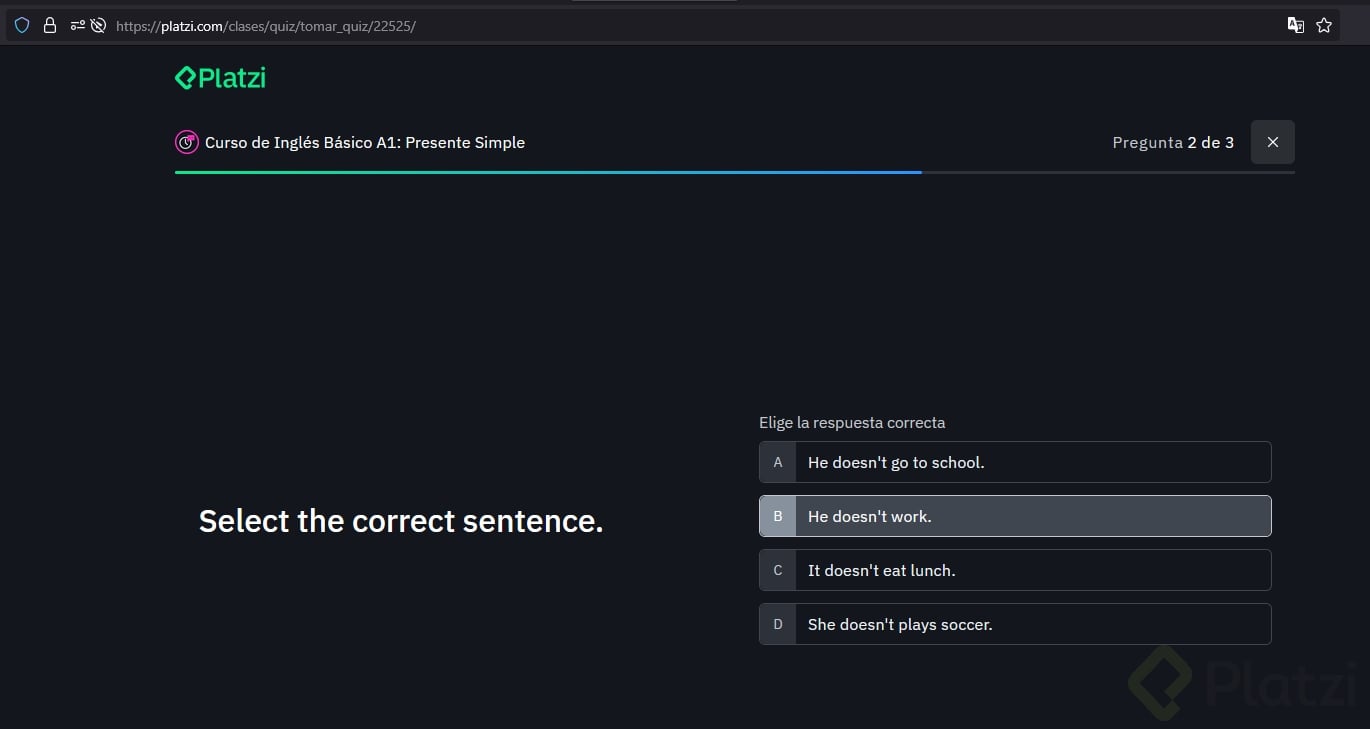Click the "Pregunta 2 de 3" counter
The image size is (1370, 729).
pos(1172,142)
